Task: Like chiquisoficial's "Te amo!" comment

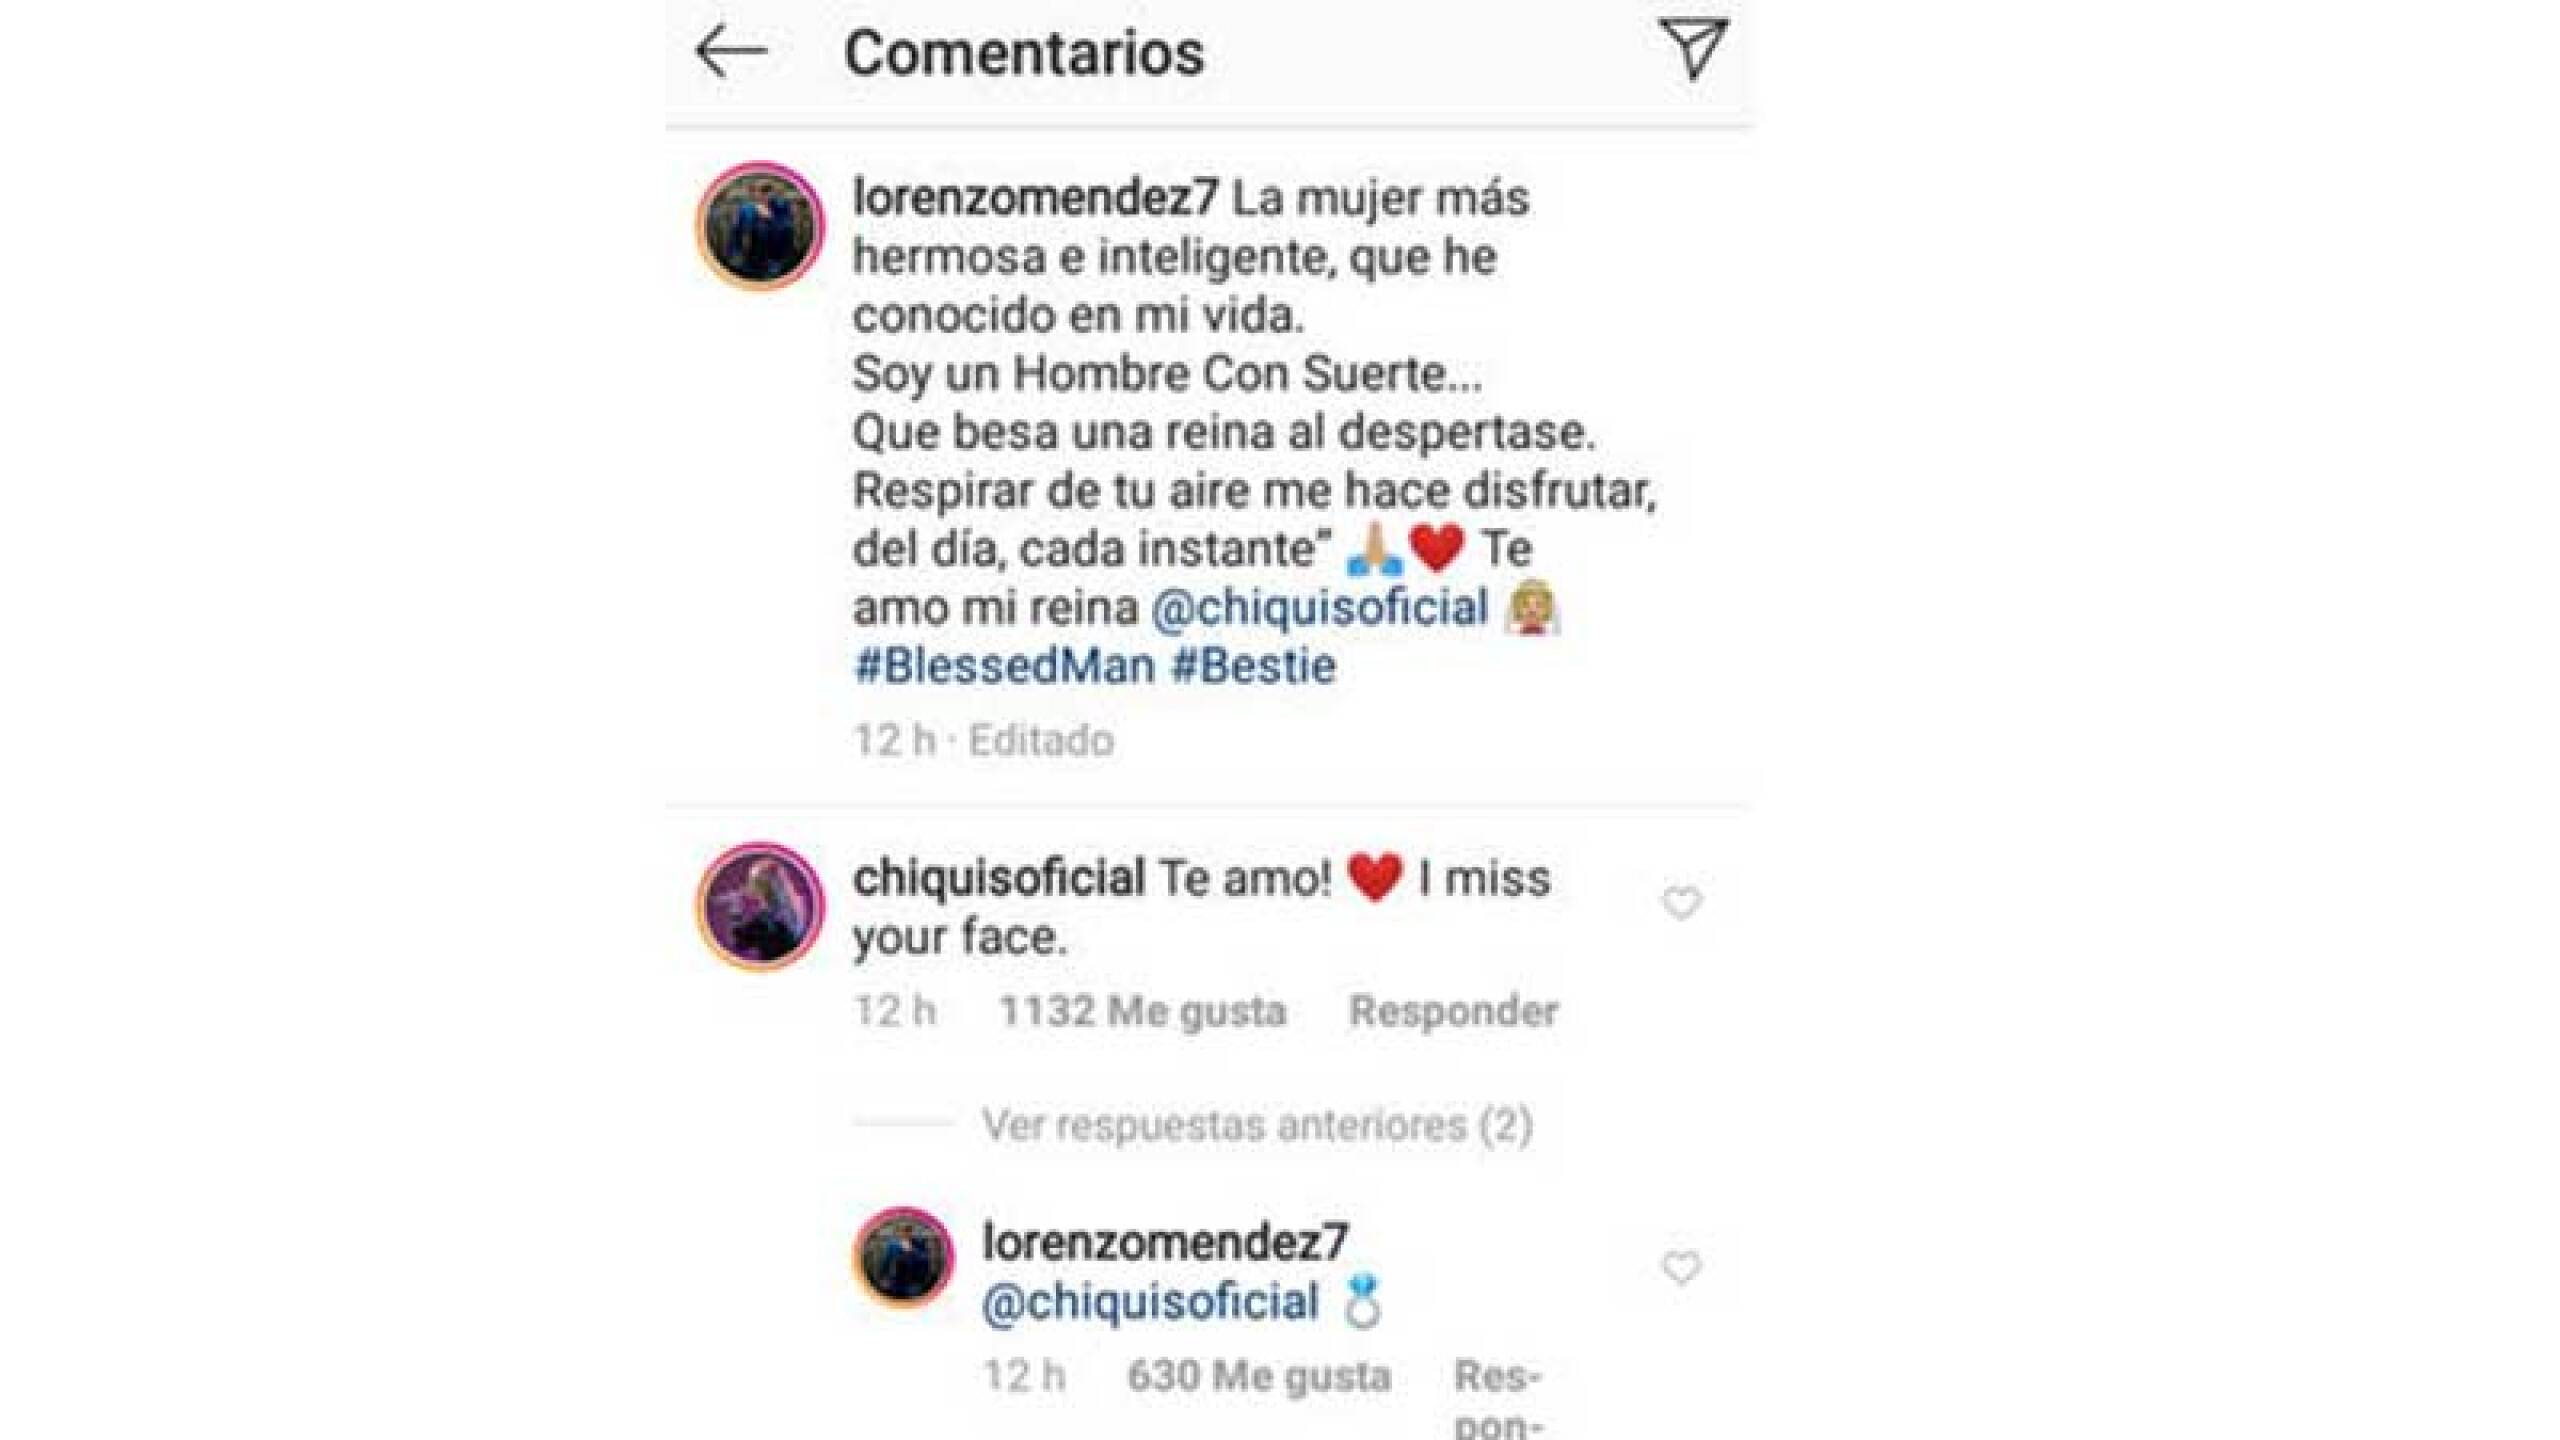Action: pos(1681,903)
